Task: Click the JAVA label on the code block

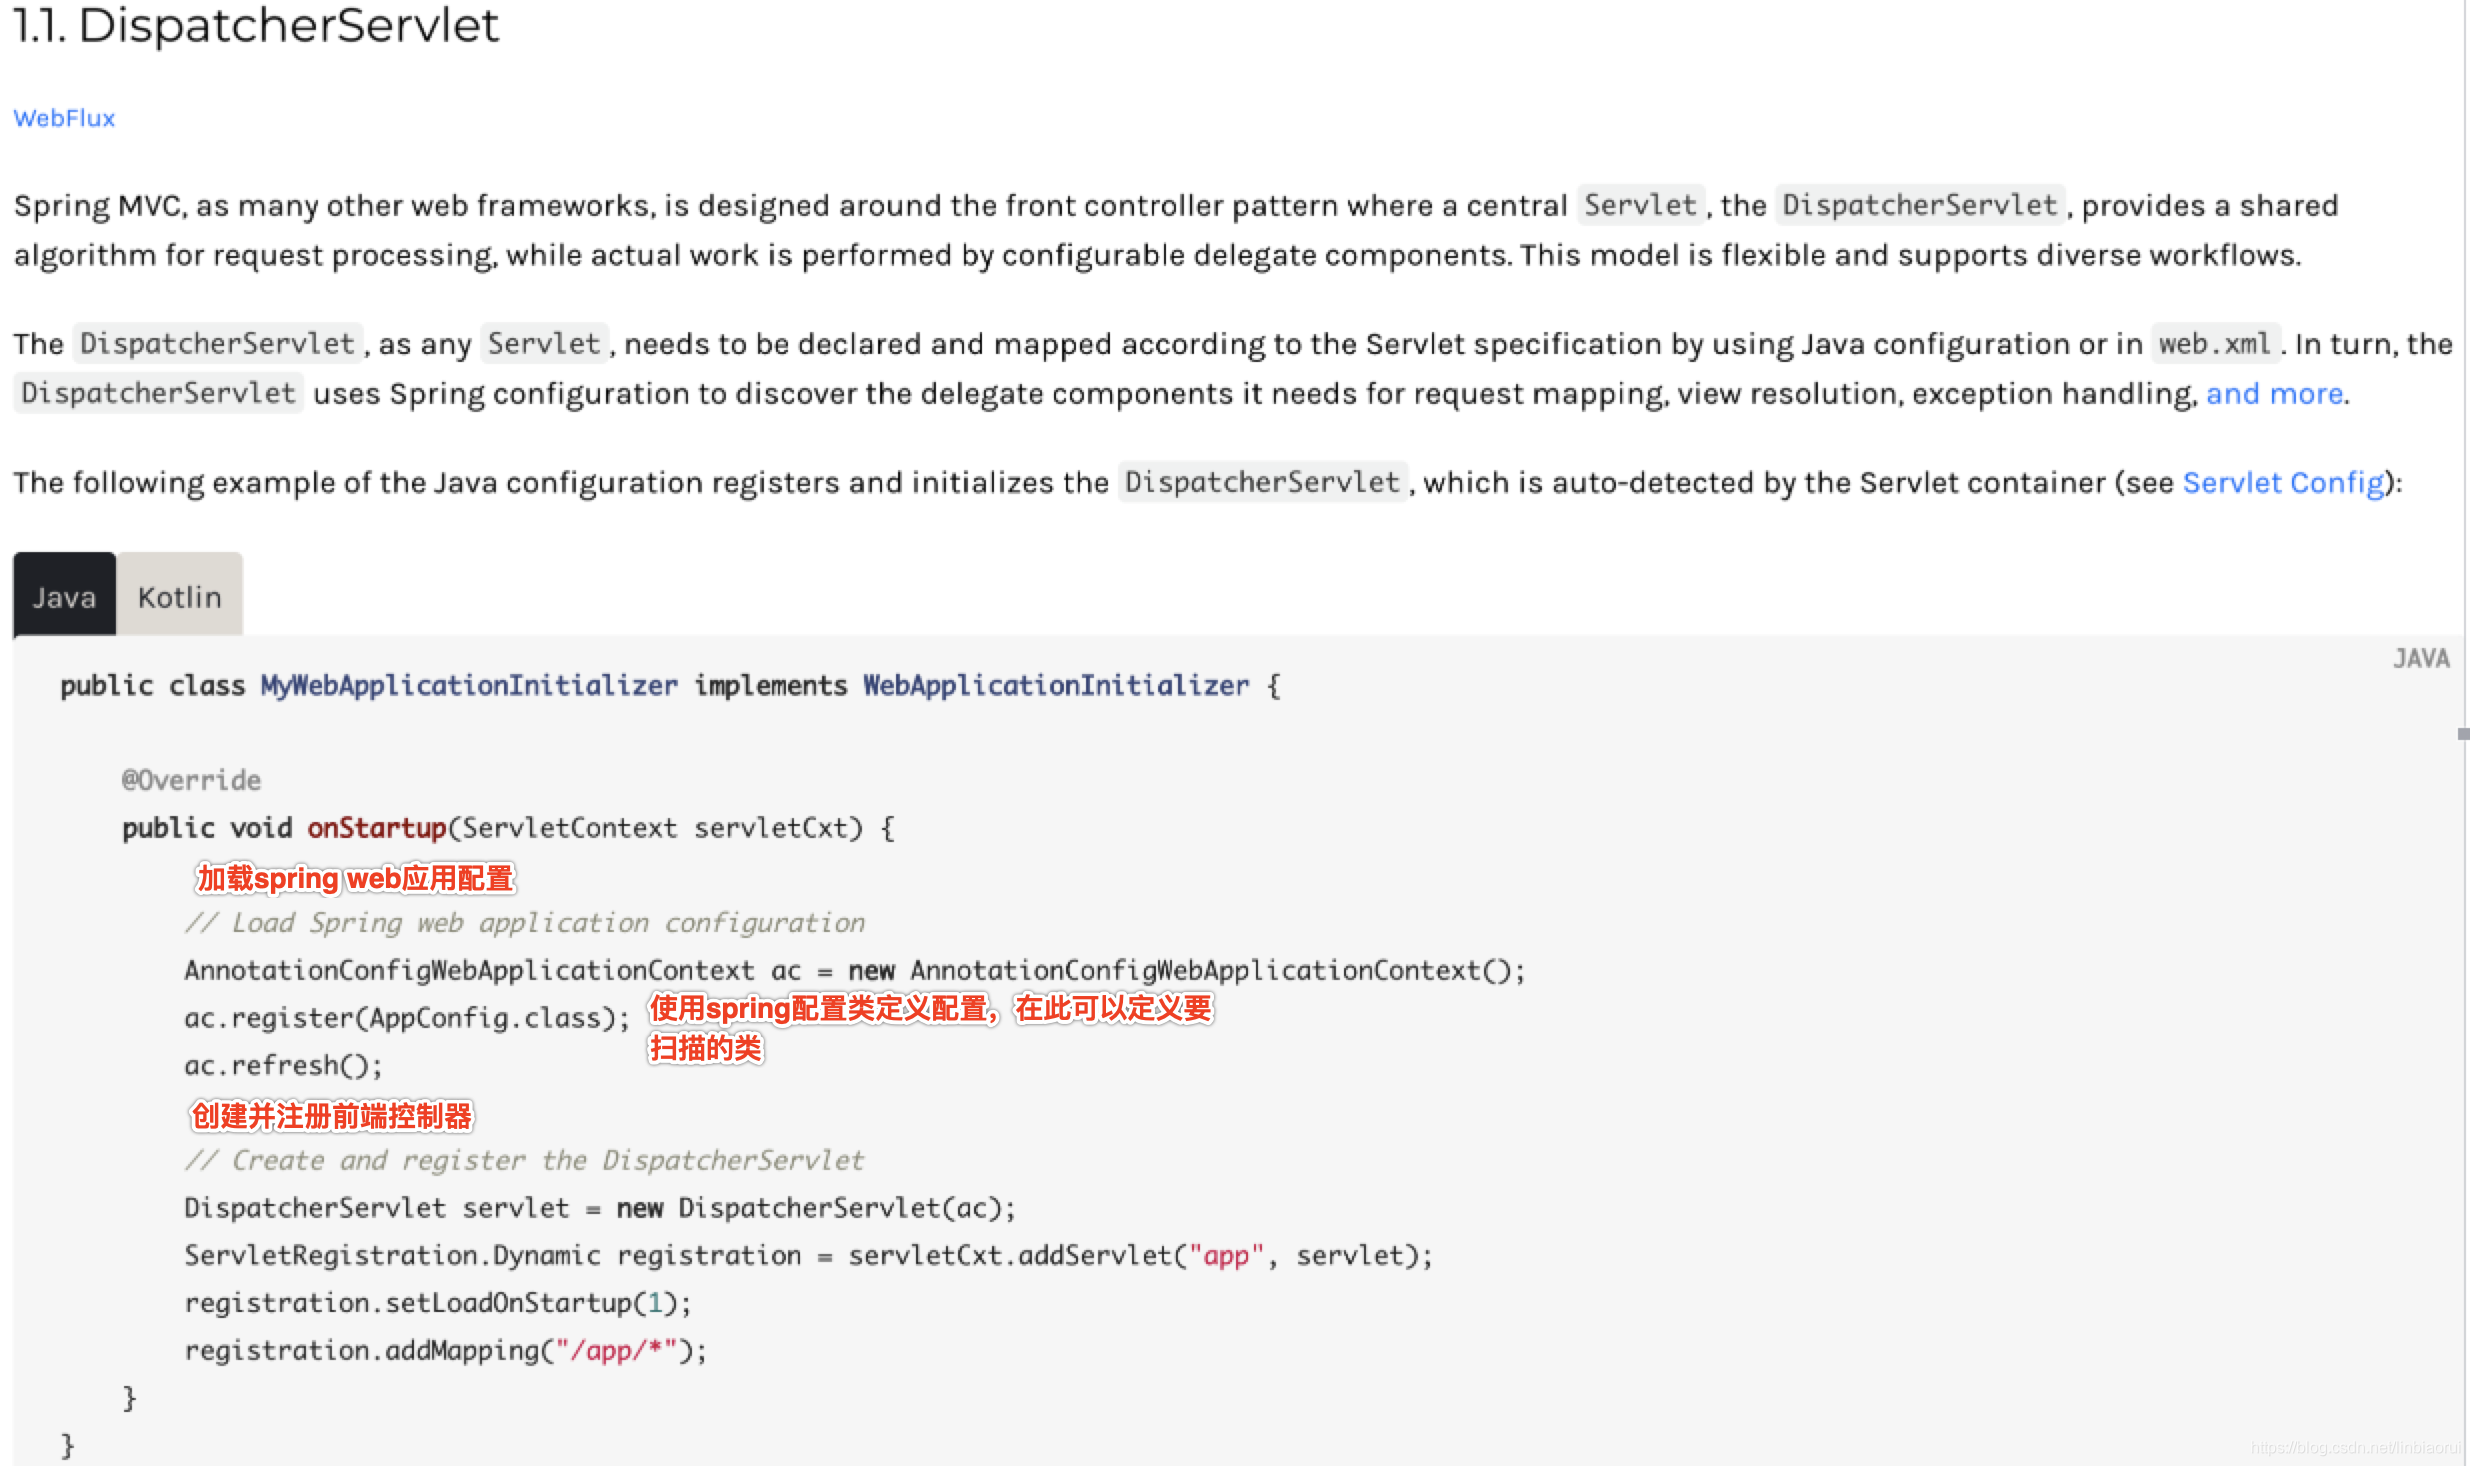Action: point(2421,658)
